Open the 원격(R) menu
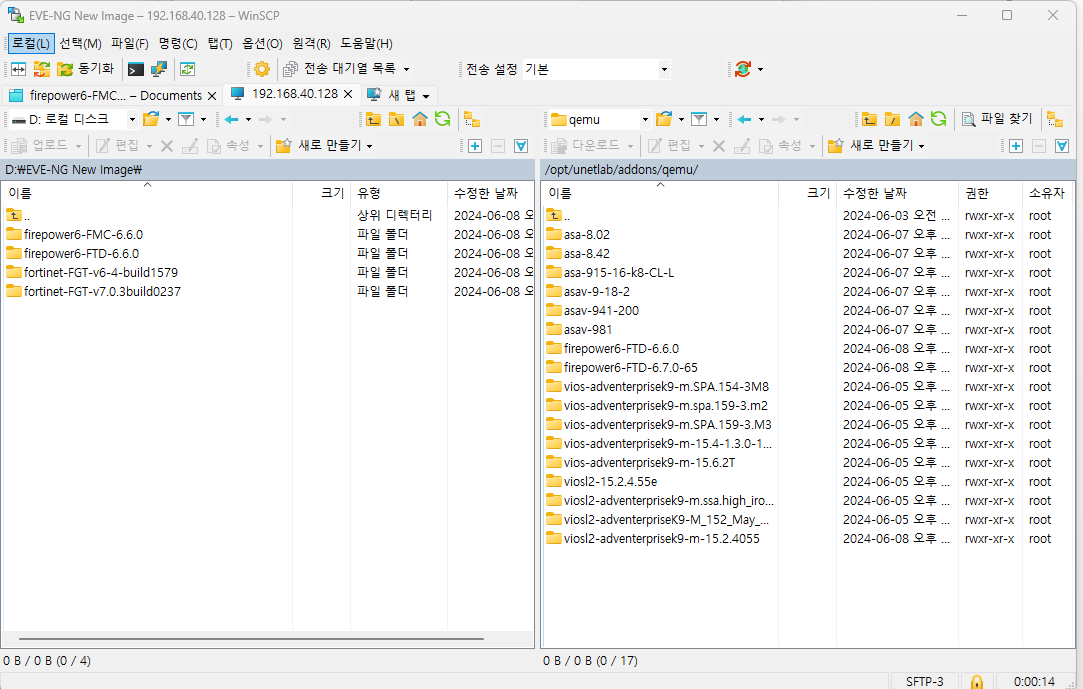Screen dimensions: 1083x689 tap(311, 43)
